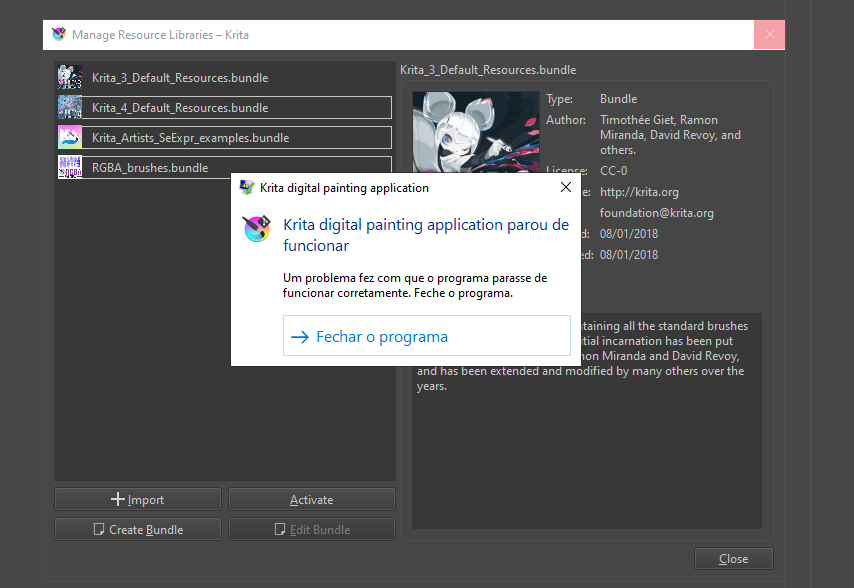Click the second 08/01/2018 date value
The width and height of the screenshot is (854, 588).
coord(629,255)
